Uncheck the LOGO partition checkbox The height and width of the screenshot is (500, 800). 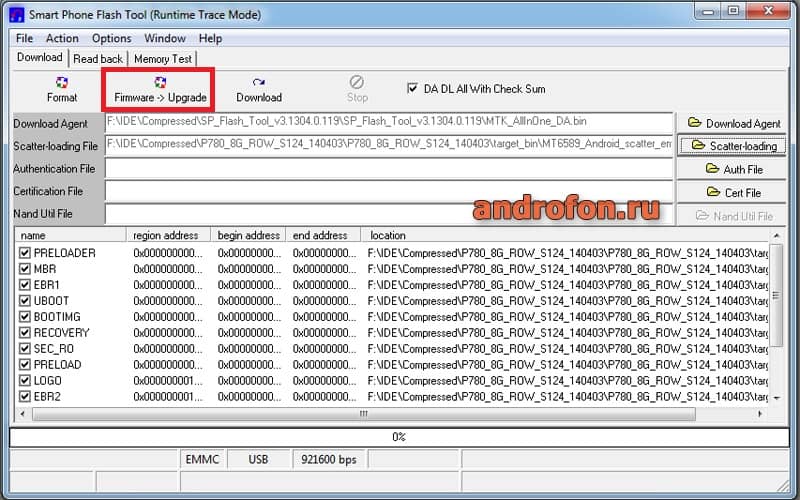coord(24,381)
